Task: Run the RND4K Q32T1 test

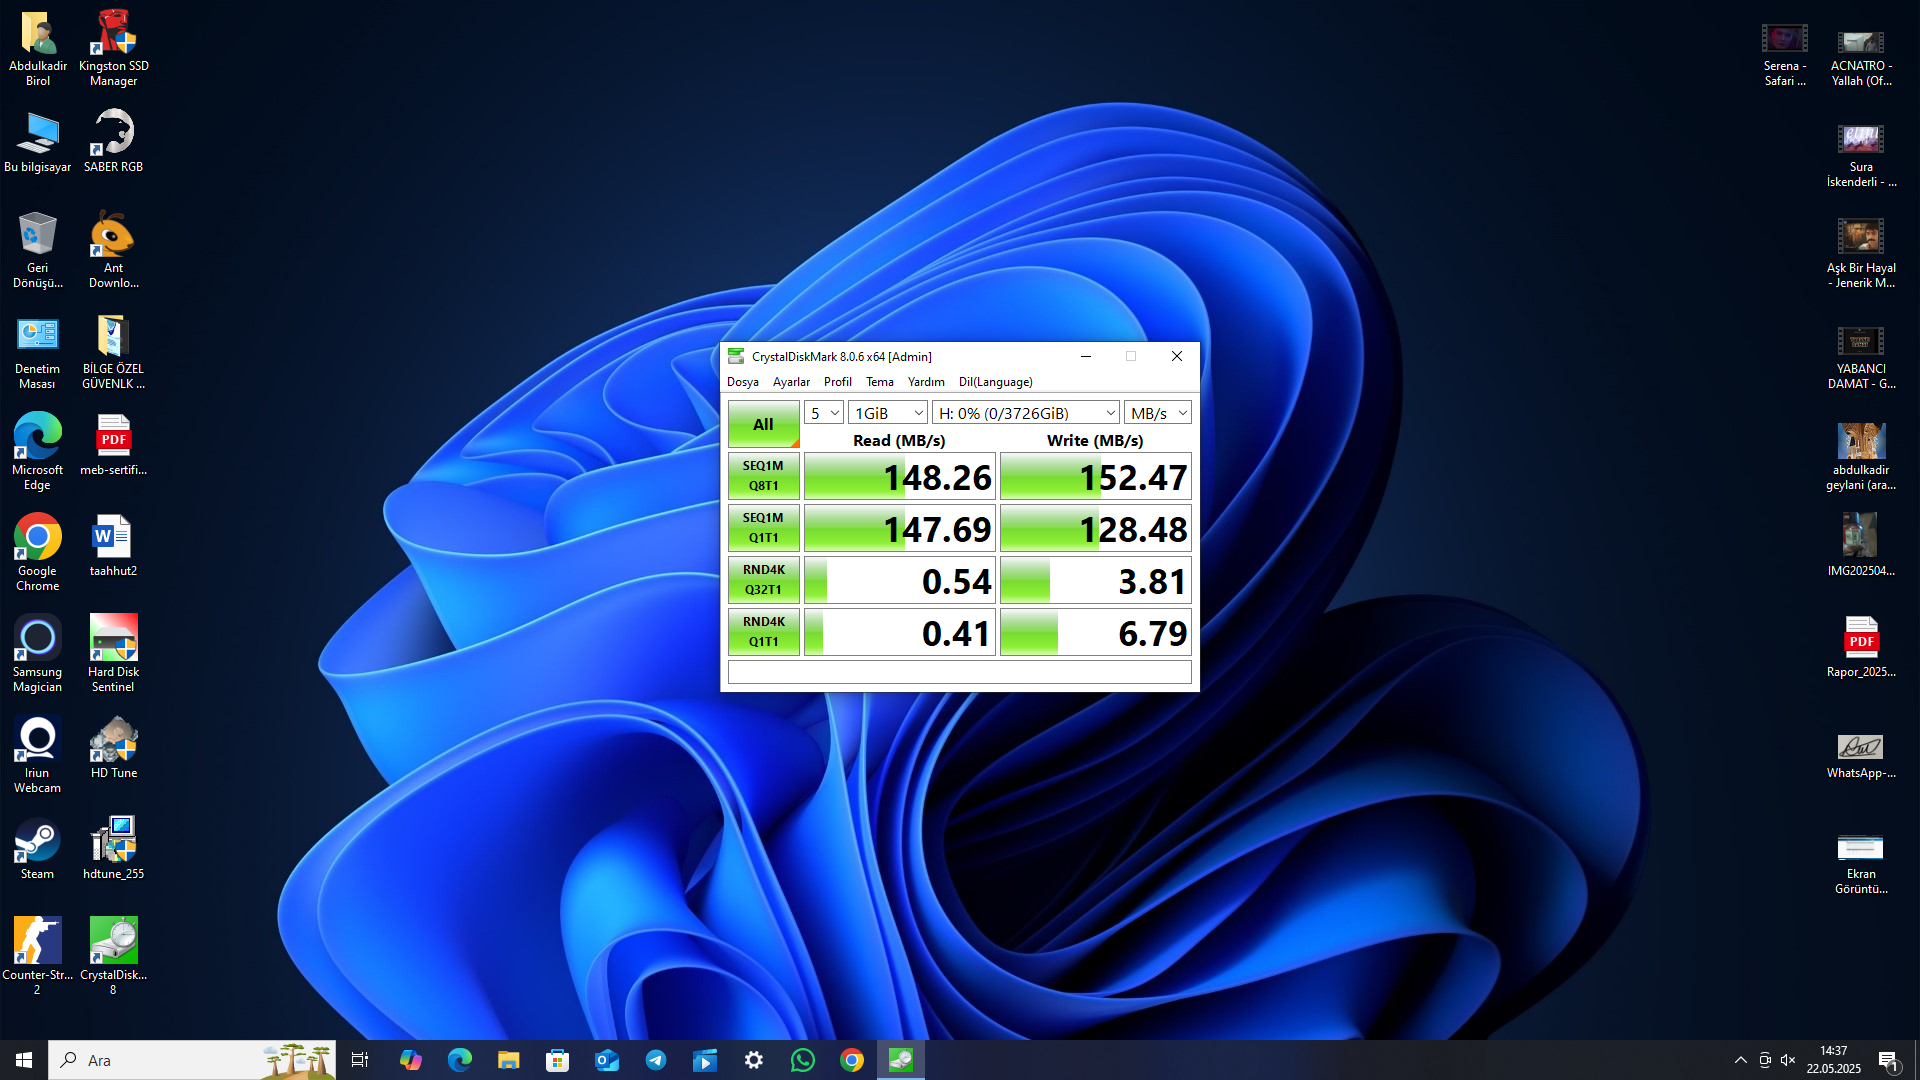Action: [x=763, y=580]
